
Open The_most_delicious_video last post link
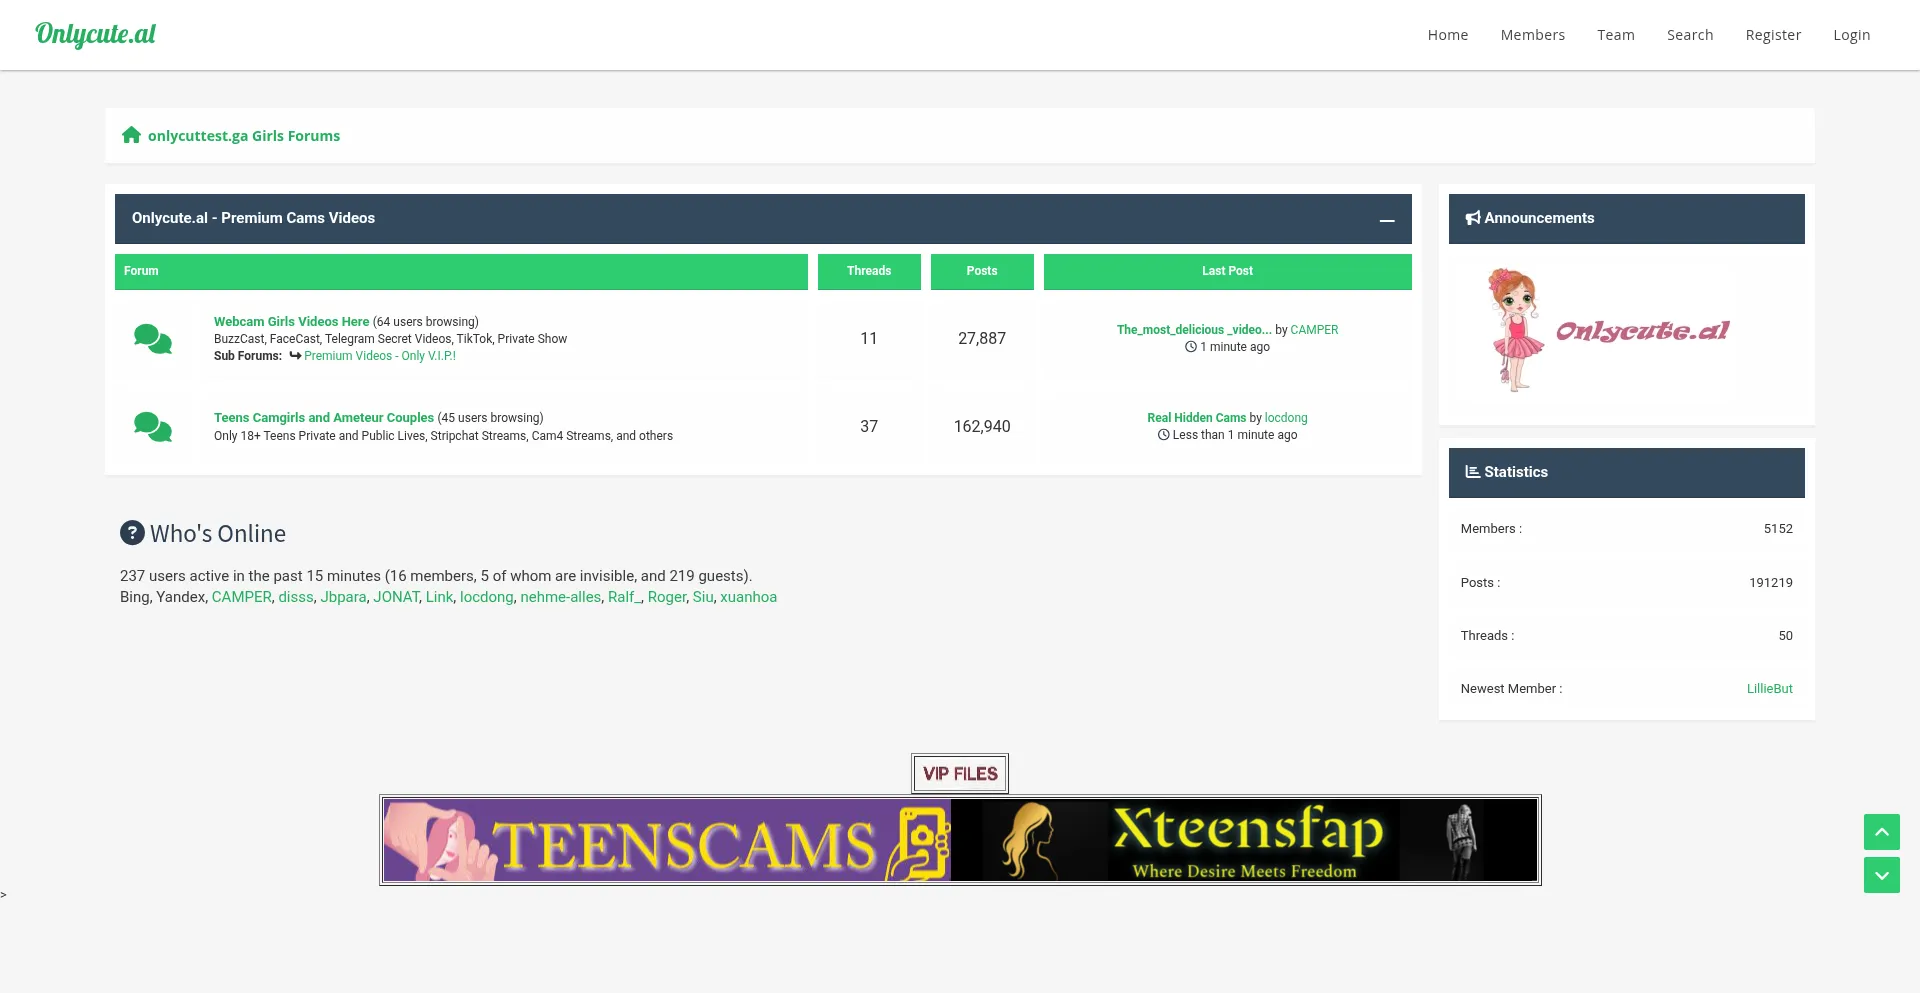(x=1194, y=330)
